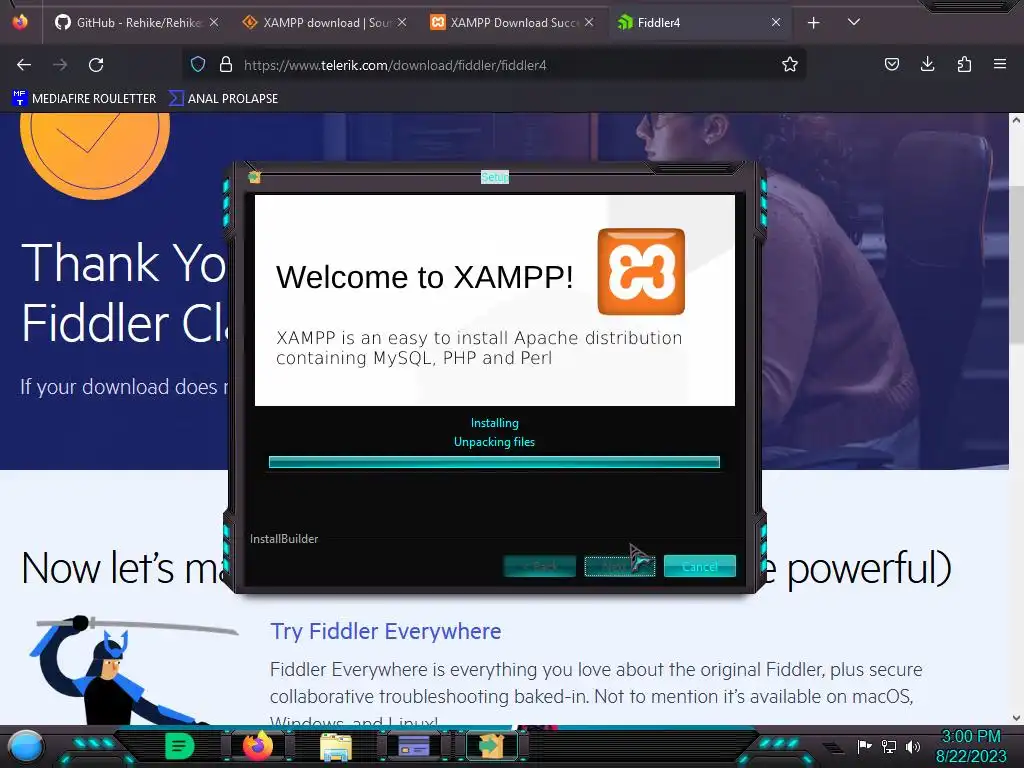Click the orange XAMPP logo image
The width and height of the screenshot is (1024, 768).
[x=641, y=271]
